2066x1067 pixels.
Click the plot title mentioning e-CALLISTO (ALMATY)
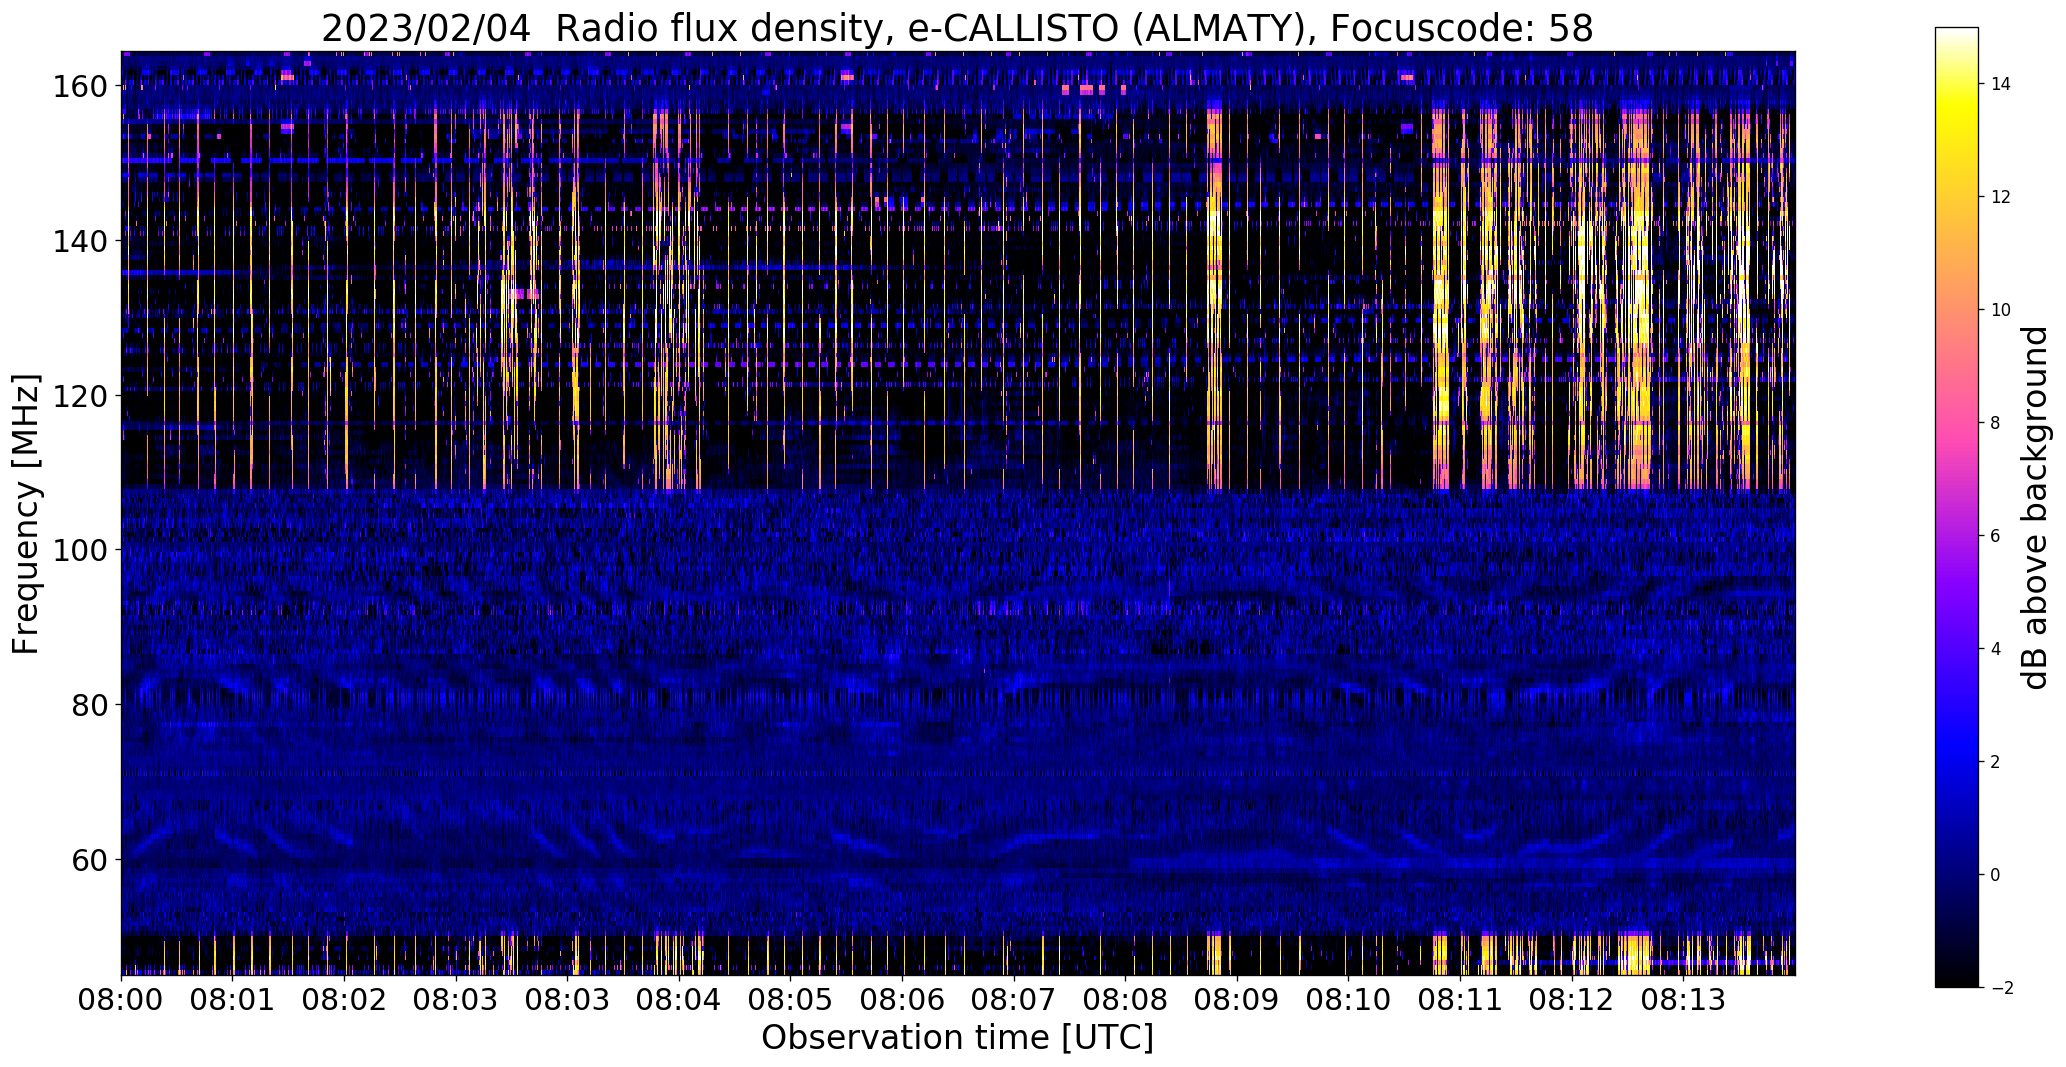pyautogui.click(x=957, y=28)
